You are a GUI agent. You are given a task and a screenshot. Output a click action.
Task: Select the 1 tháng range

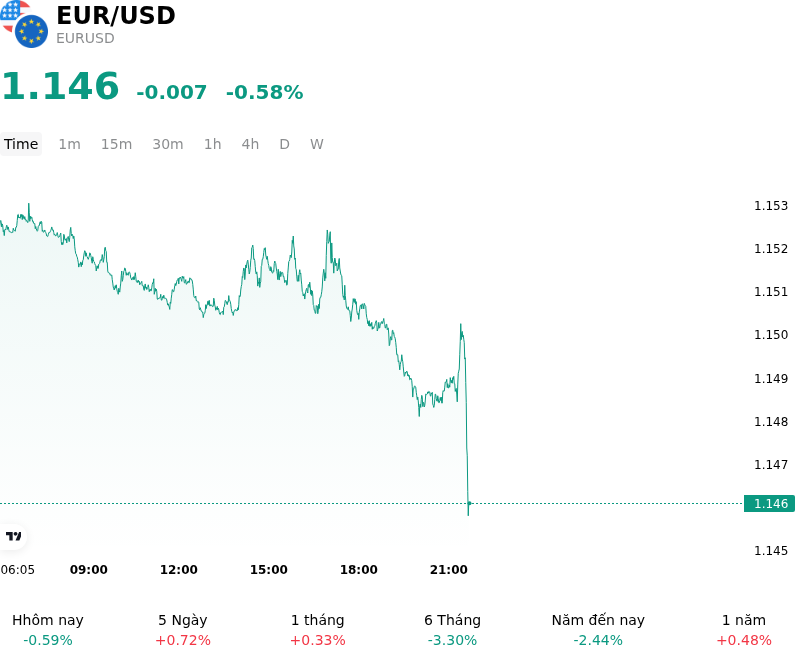click(317, 630)
